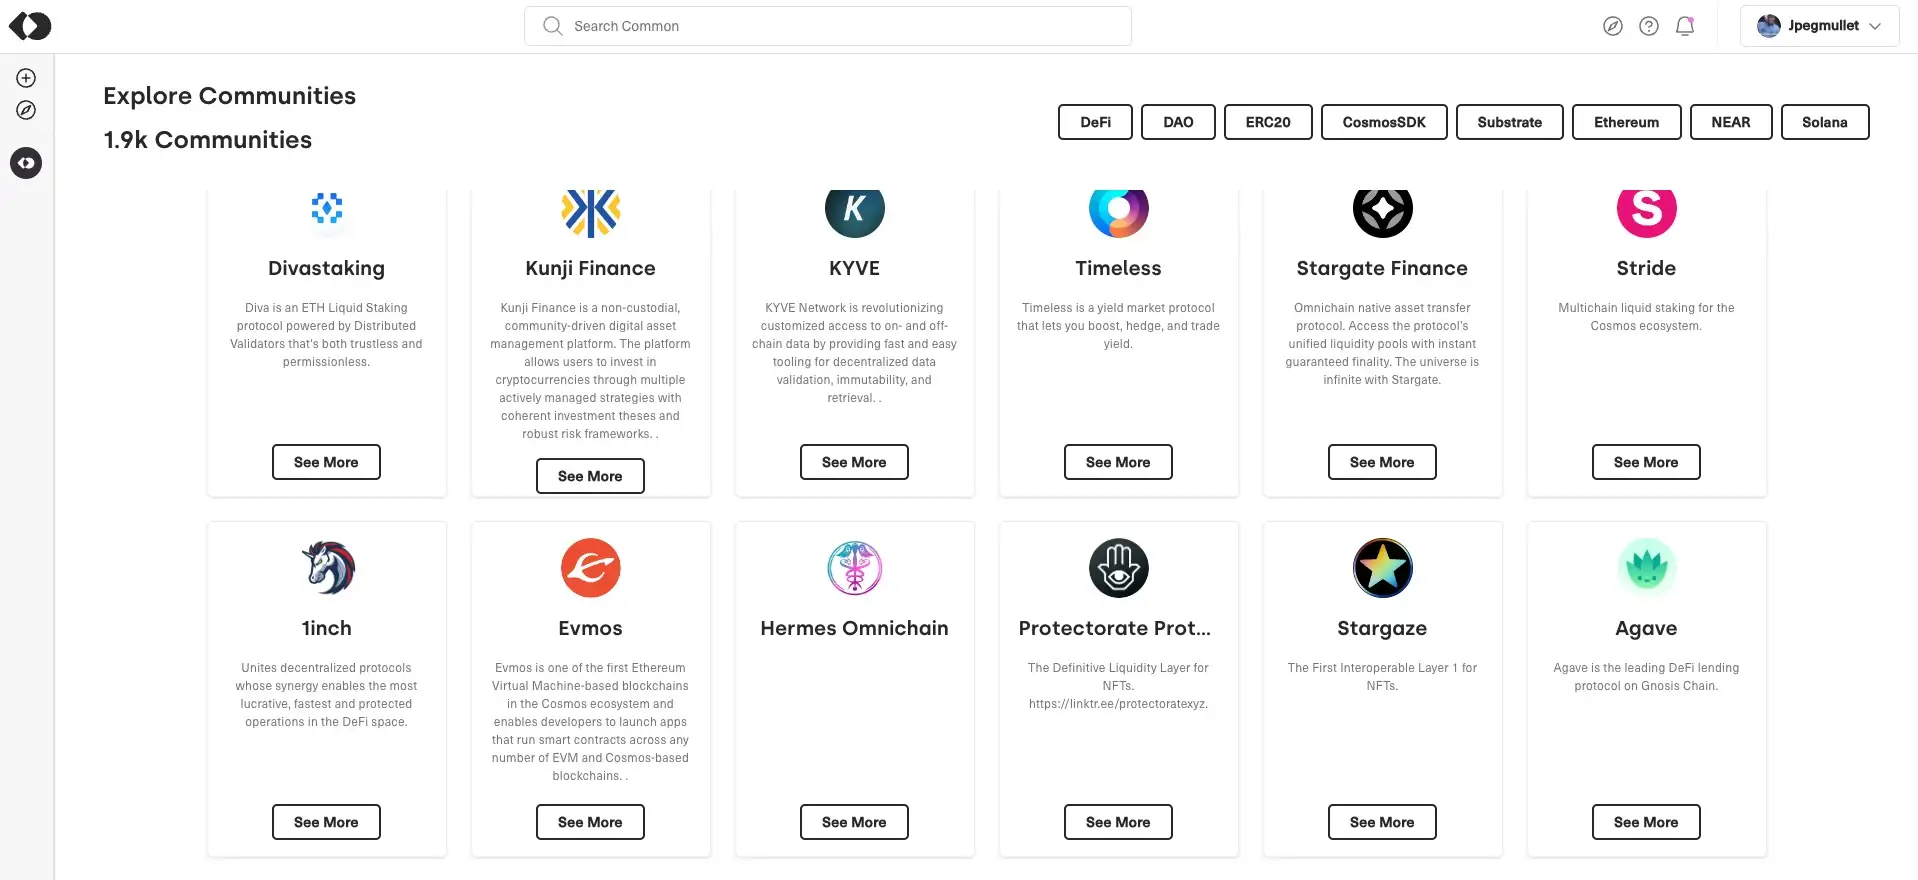This screenshot has width=1918, height=880.
Task: Click the plus icon in the left sidebar
Action: coord(26,78)
